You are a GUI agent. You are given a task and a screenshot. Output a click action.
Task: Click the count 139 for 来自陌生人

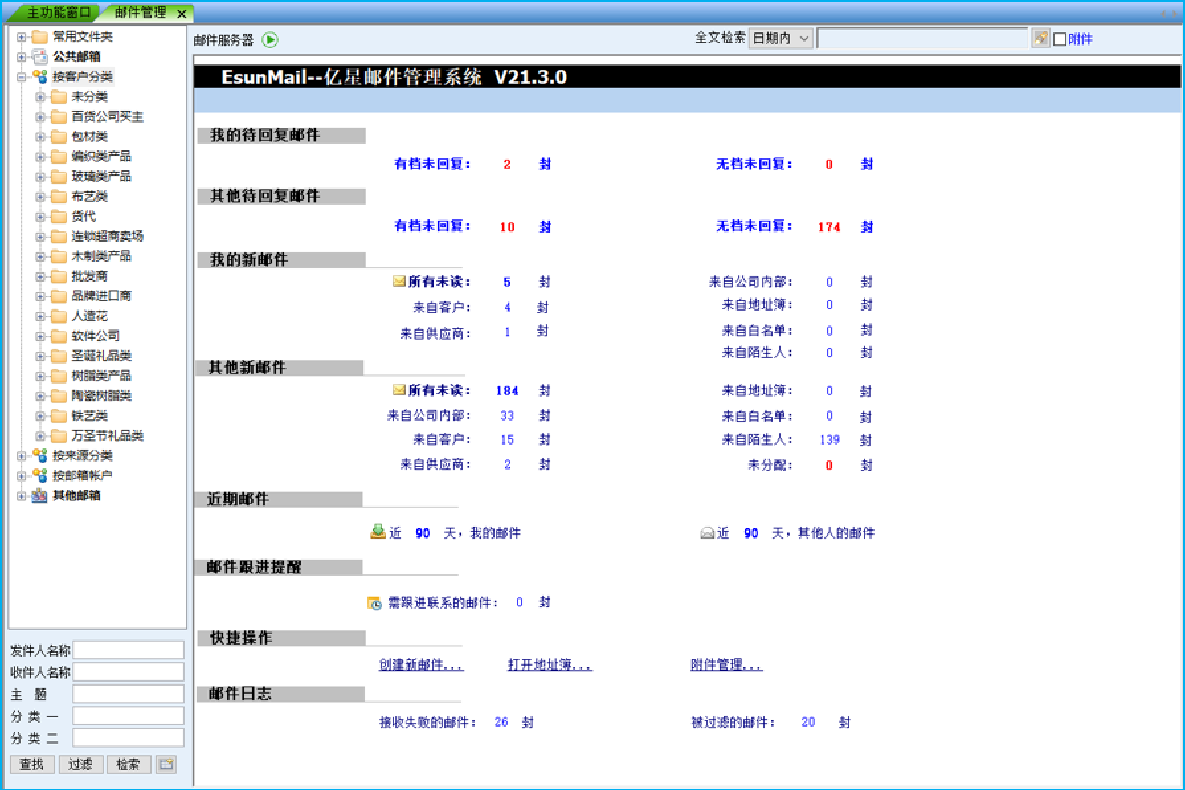tap(829, 439)
